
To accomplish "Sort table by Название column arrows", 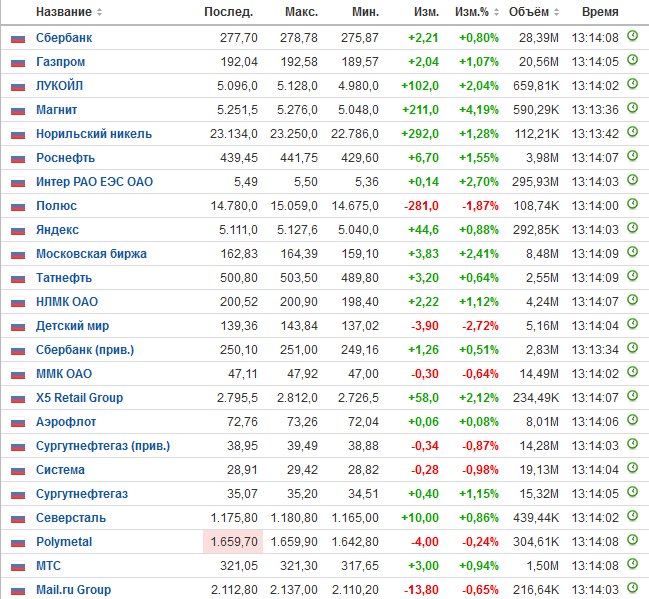I will coord(99,12).
